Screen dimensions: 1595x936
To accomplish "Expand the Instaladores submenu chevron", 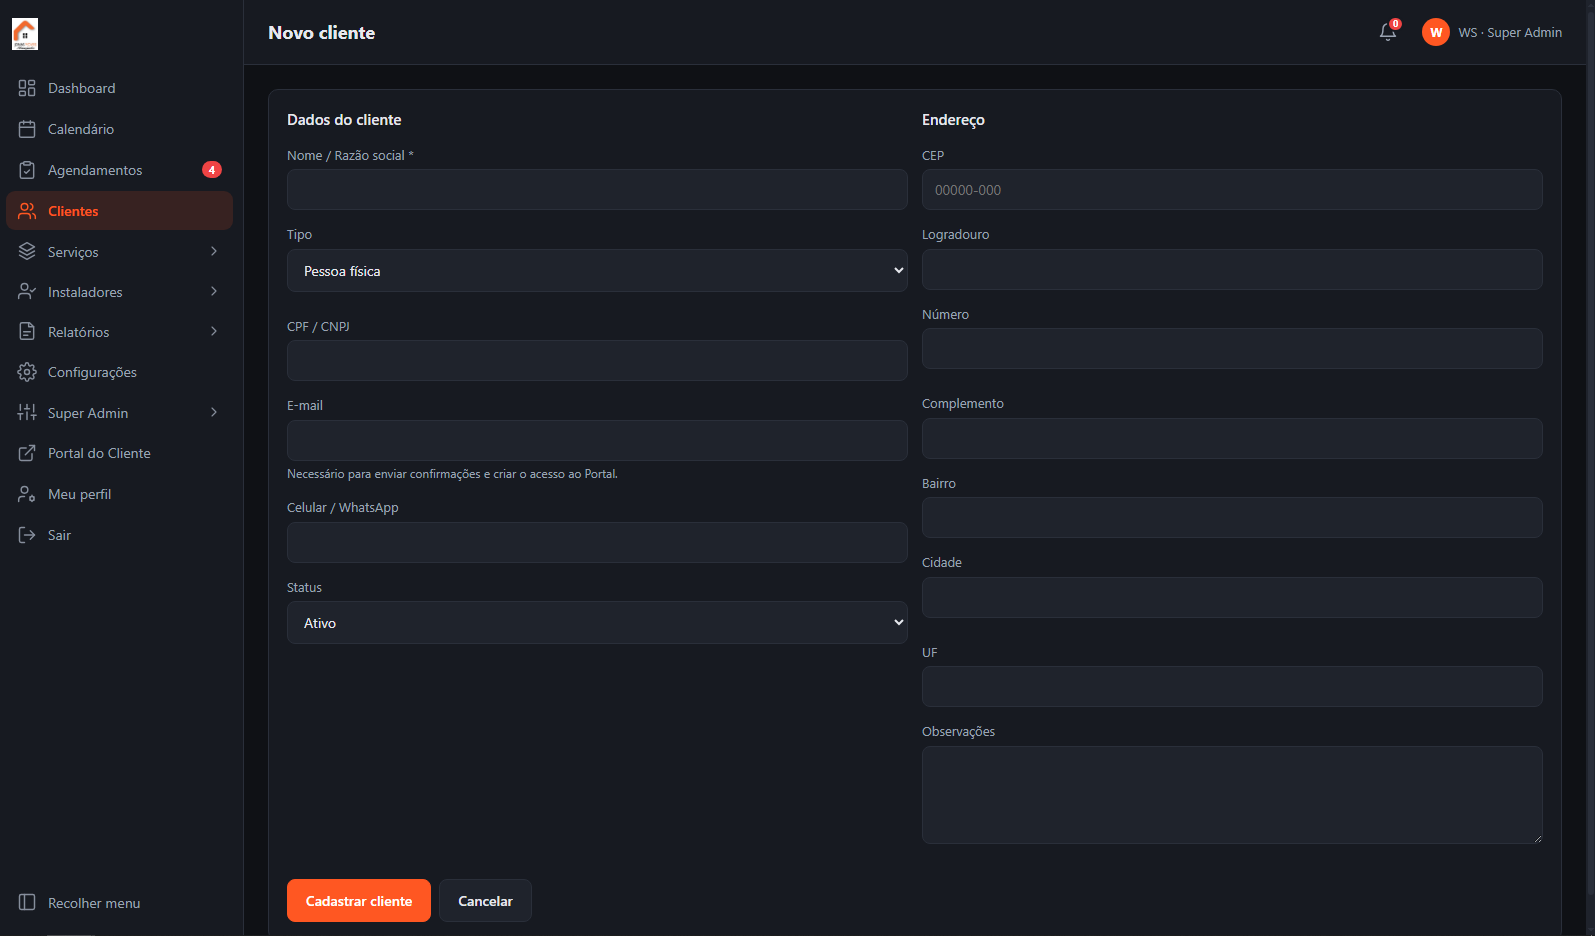I will click(214, 291).
